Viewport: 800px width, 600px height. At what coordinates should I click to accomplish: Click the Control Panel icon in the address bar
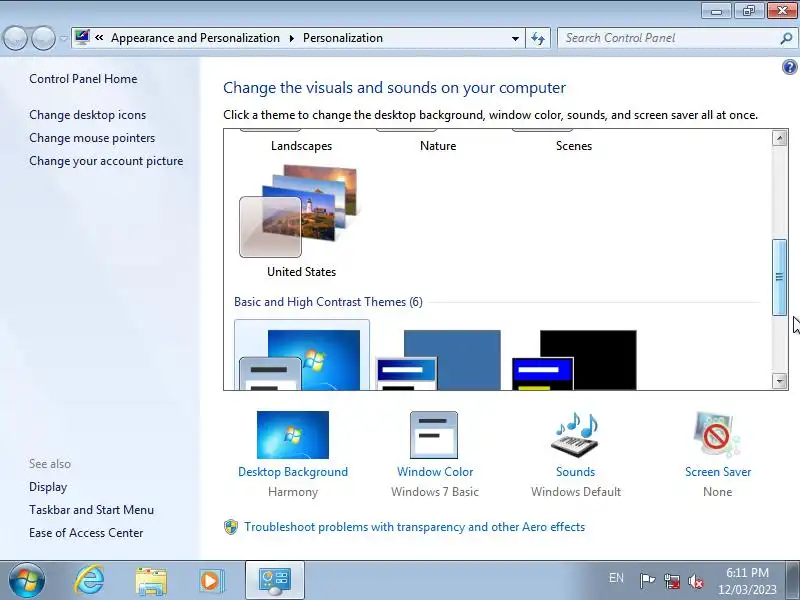click(x=82, y=37)
